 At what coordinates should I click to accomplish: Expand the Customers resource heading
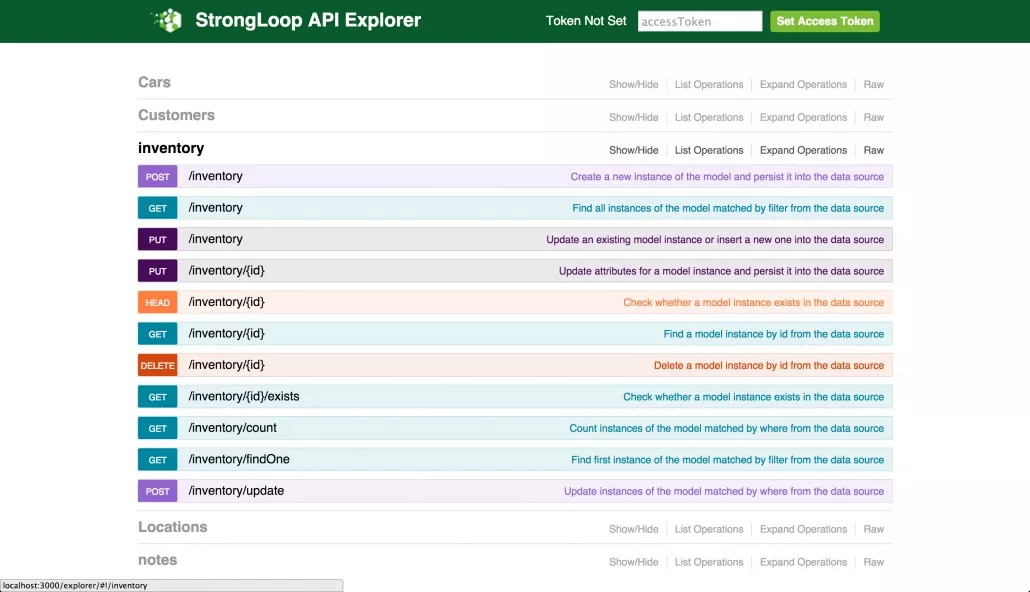tap(176, 115)
